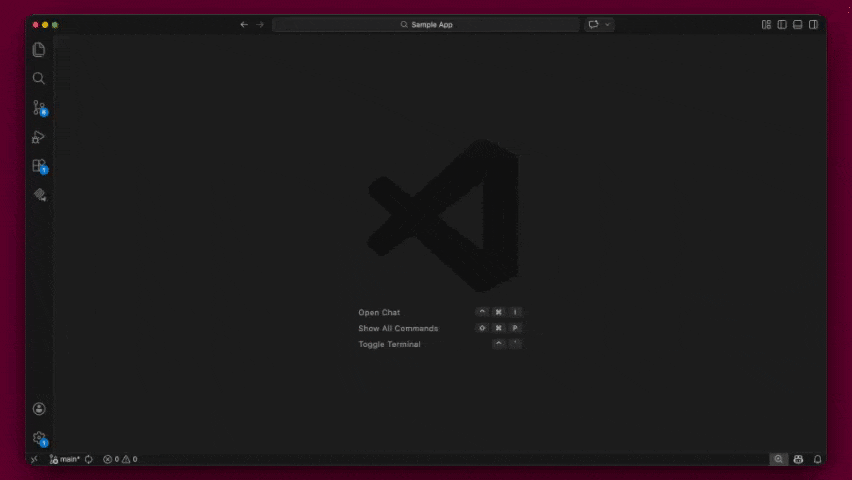Image resolution: width=852 pixels, height=480 pixels.
Task: Open the notifications bell
Action: pos(817,459)
